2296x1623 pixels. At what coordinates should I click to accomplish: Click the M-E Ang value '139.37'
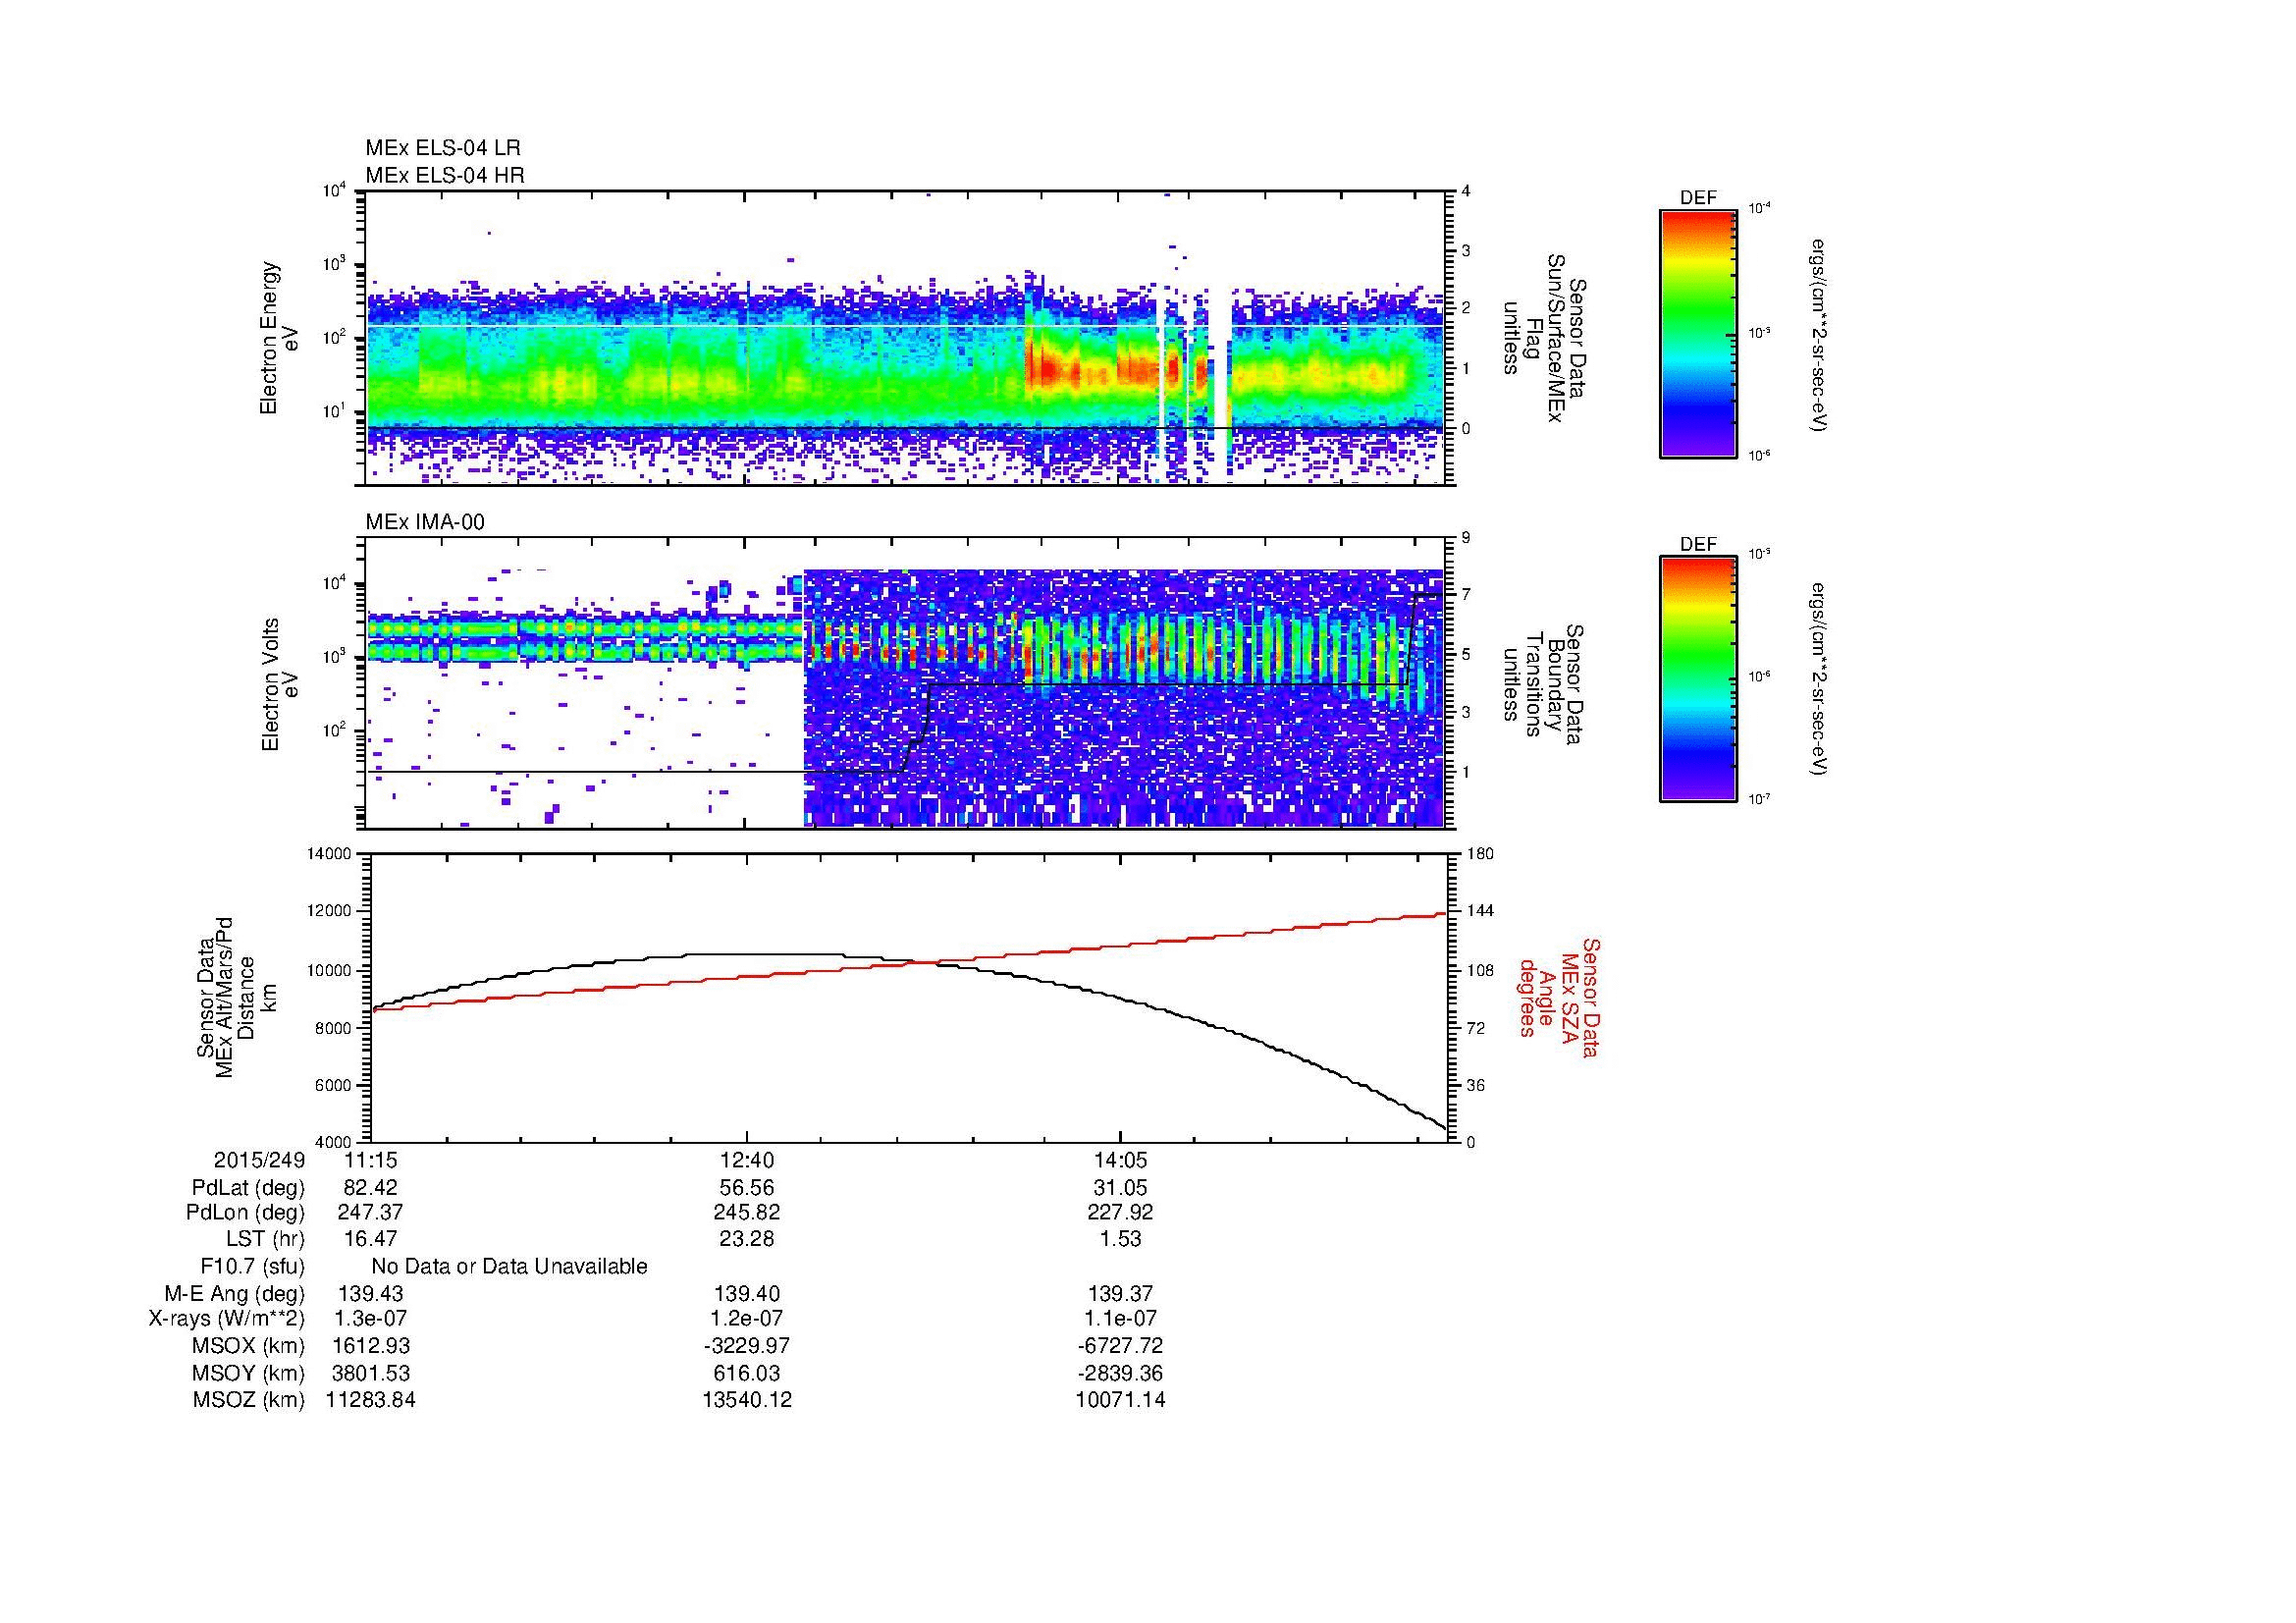tap(1120, 1294)
